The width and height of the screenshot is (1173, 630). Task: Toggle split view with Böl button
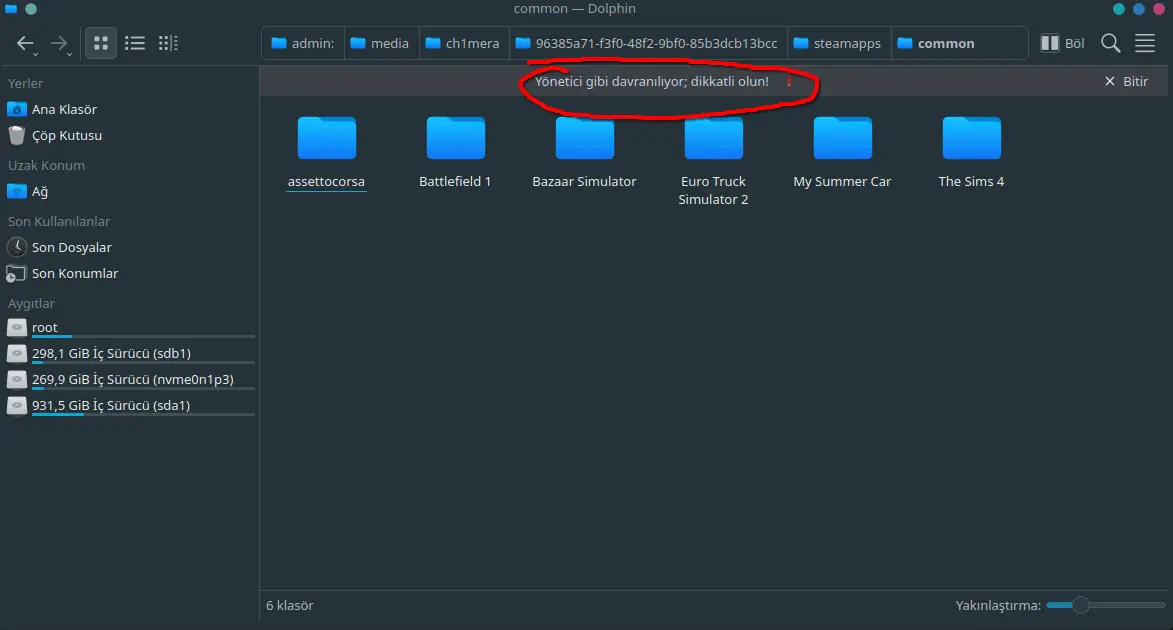point(1062,43)
